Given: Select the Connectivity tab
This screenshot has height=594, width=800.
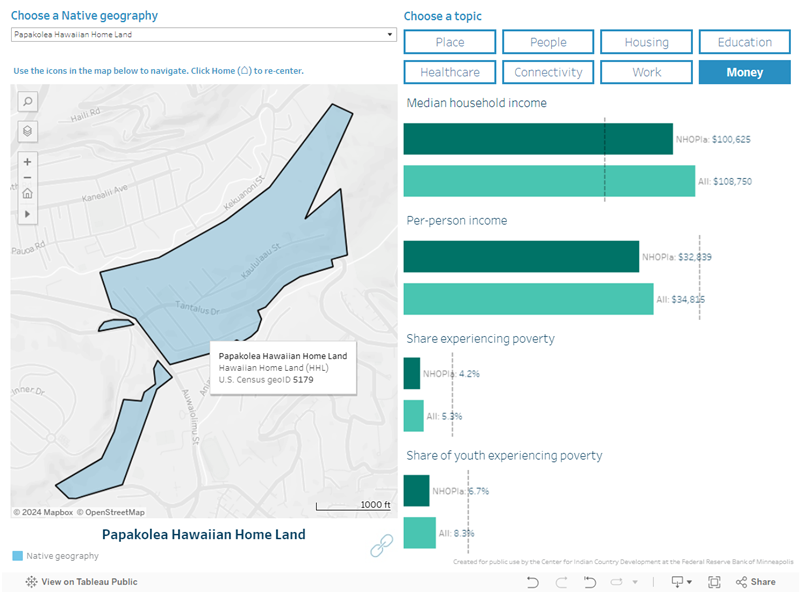Looking at the screenshot, I should [x=548, y=72].
